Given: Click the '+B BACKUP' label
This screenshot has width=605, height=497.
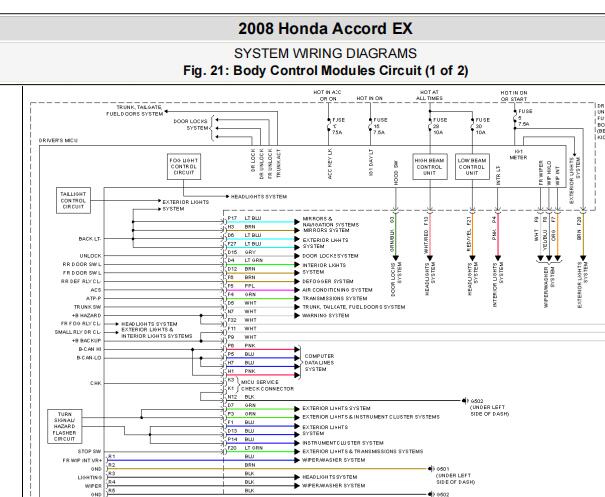Looking at the screenshot, I should click(x=86, y=341).
